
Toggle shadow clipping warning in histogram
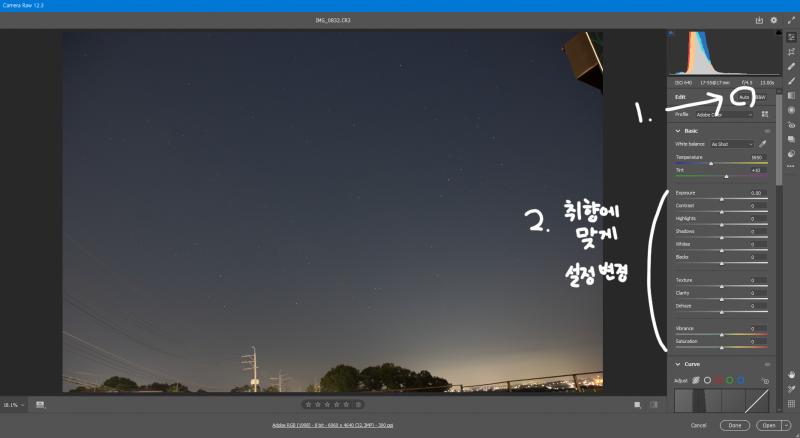tap(671, 33)
